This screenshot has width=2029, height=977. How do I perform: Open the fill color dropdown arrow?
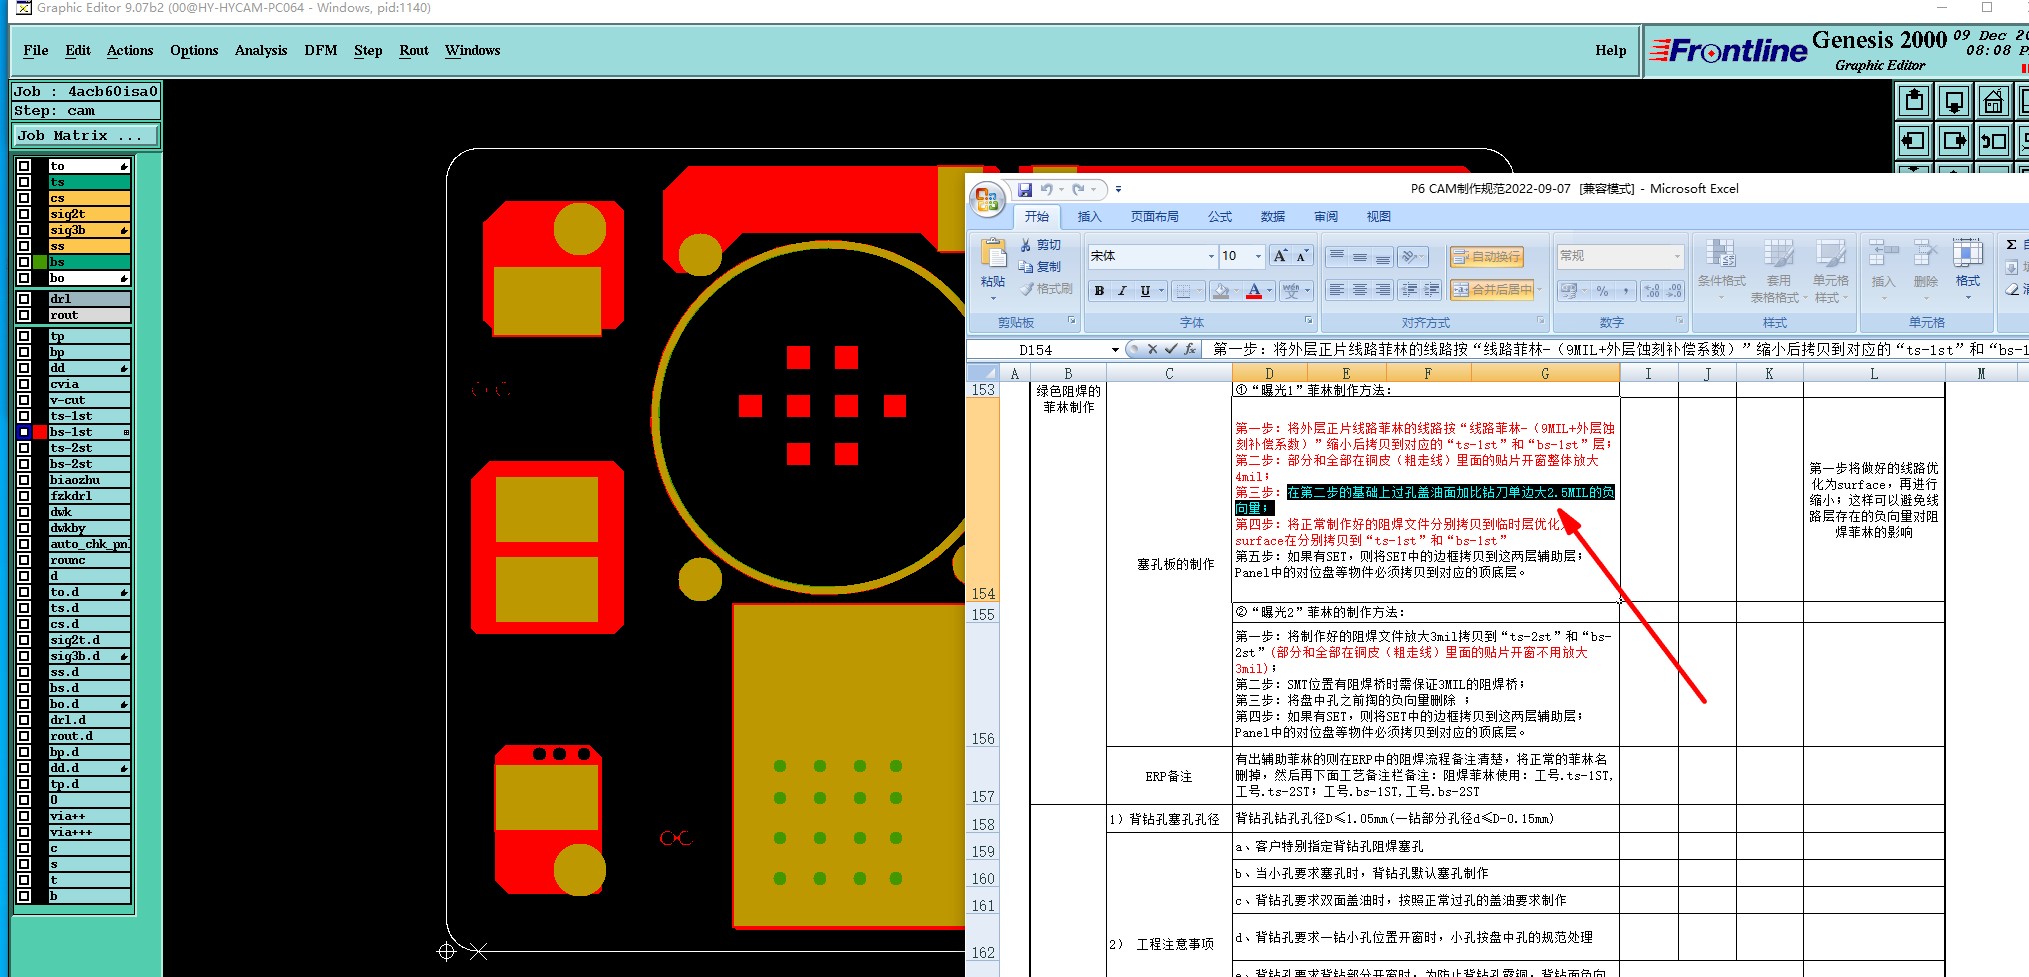coord(1236,291)
